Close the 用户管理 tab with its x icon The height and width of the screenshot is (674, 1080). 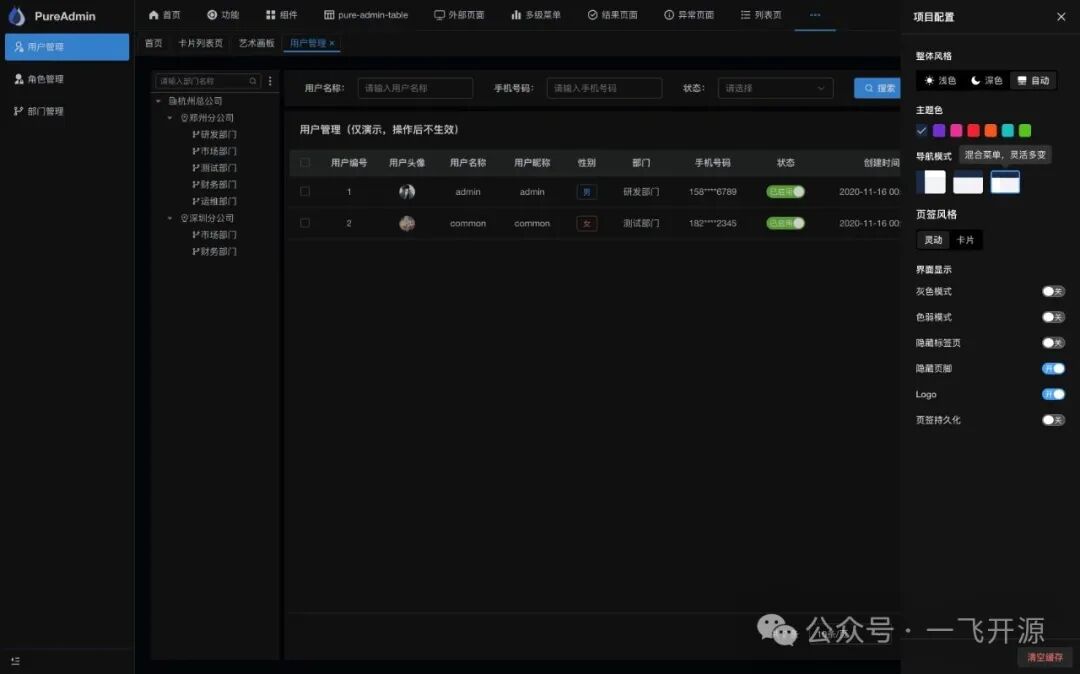[332, 44]
